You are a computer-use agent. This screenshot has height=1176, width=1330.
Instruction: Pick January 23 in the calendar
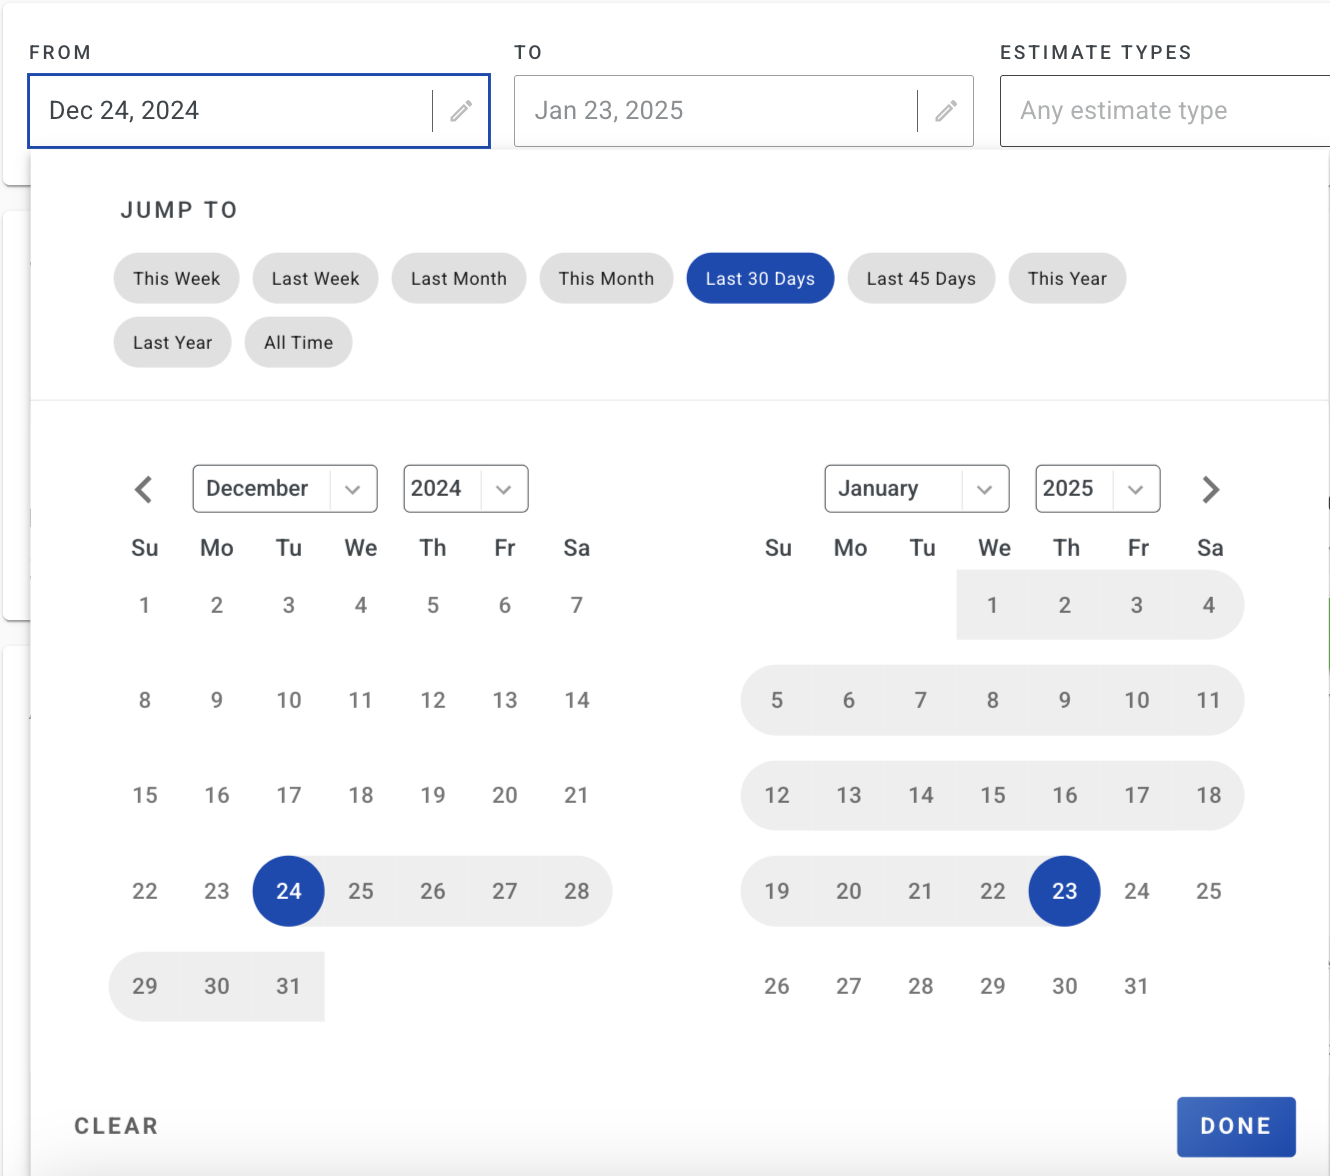(x=1065, y=891)
